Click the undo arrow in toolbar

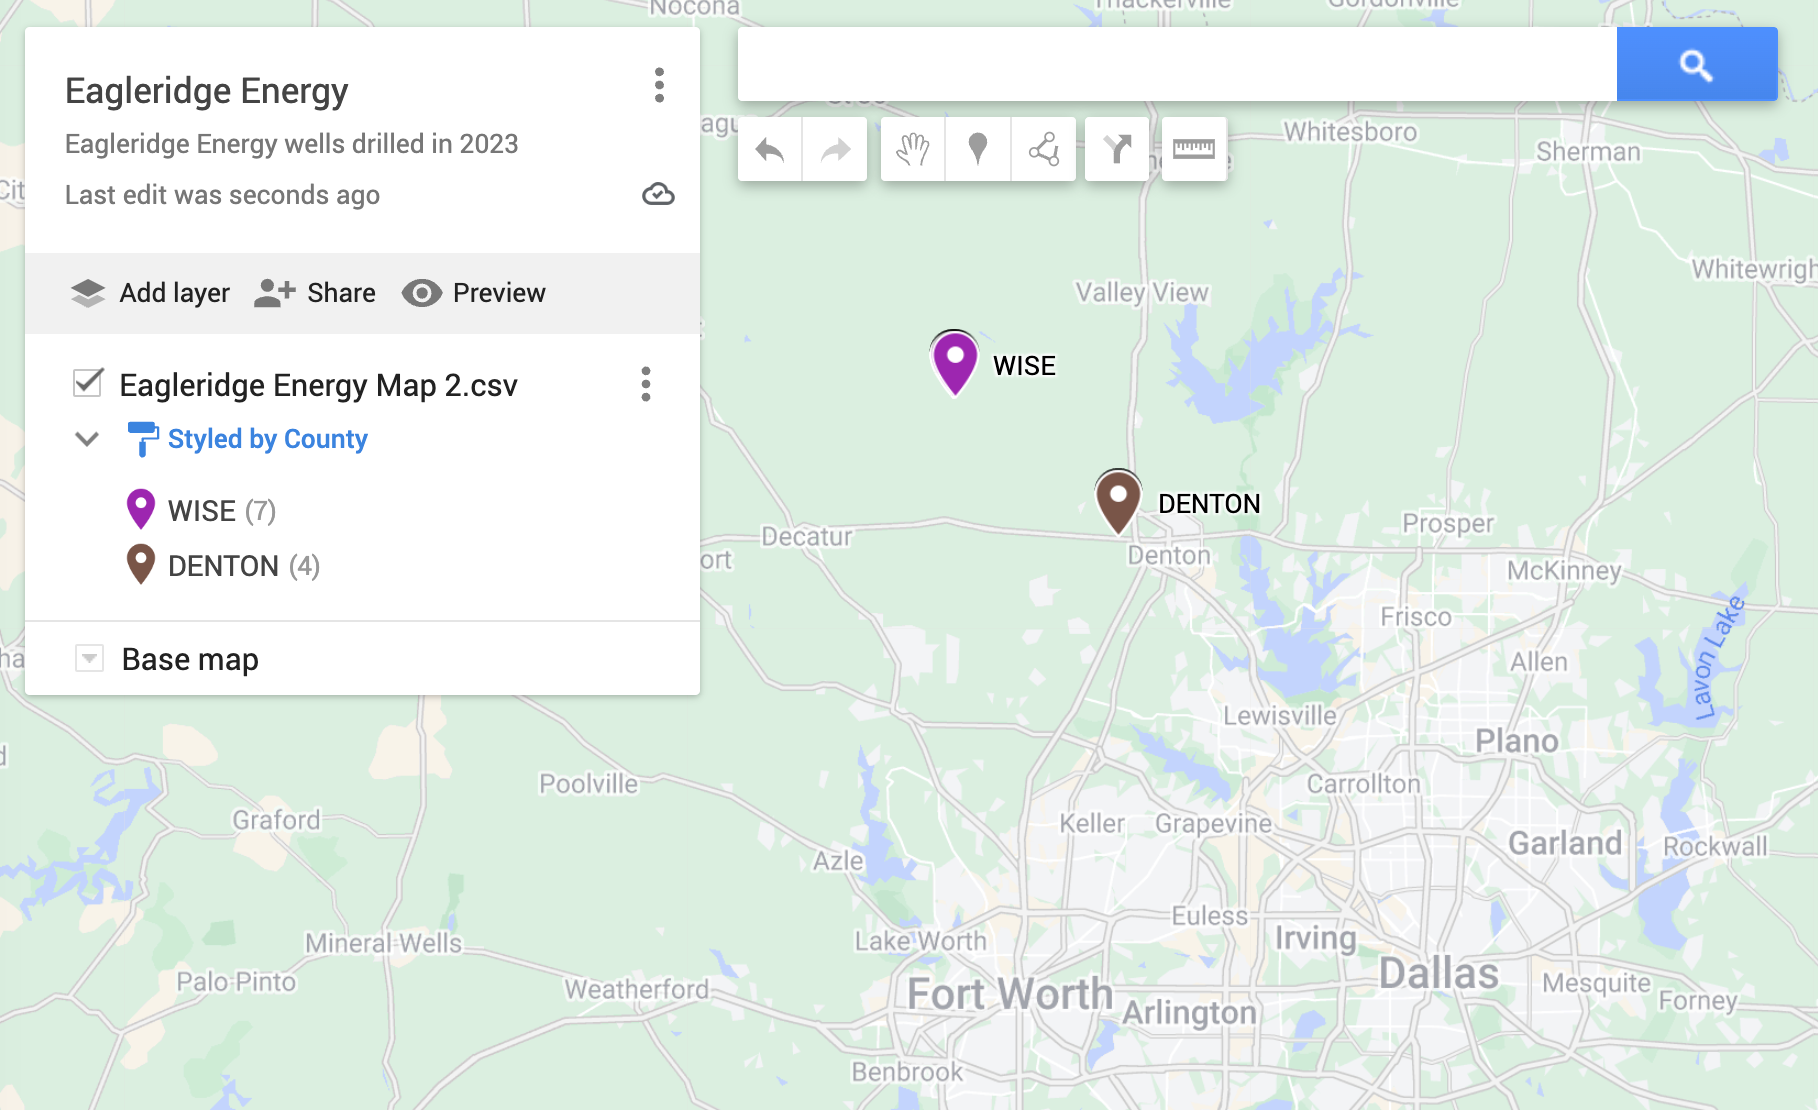click(x=769, y=150)
